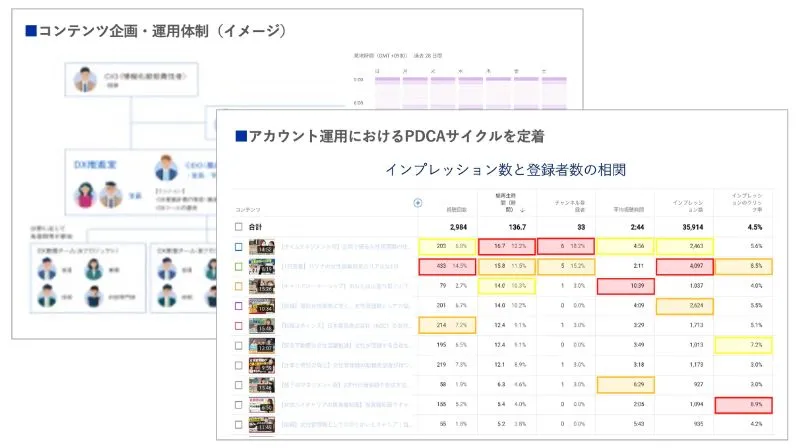Open the thumbnail in the 1,173 impressions row
Screen dimensions: 800x448
pyautogui.click(x=262, y=365)
